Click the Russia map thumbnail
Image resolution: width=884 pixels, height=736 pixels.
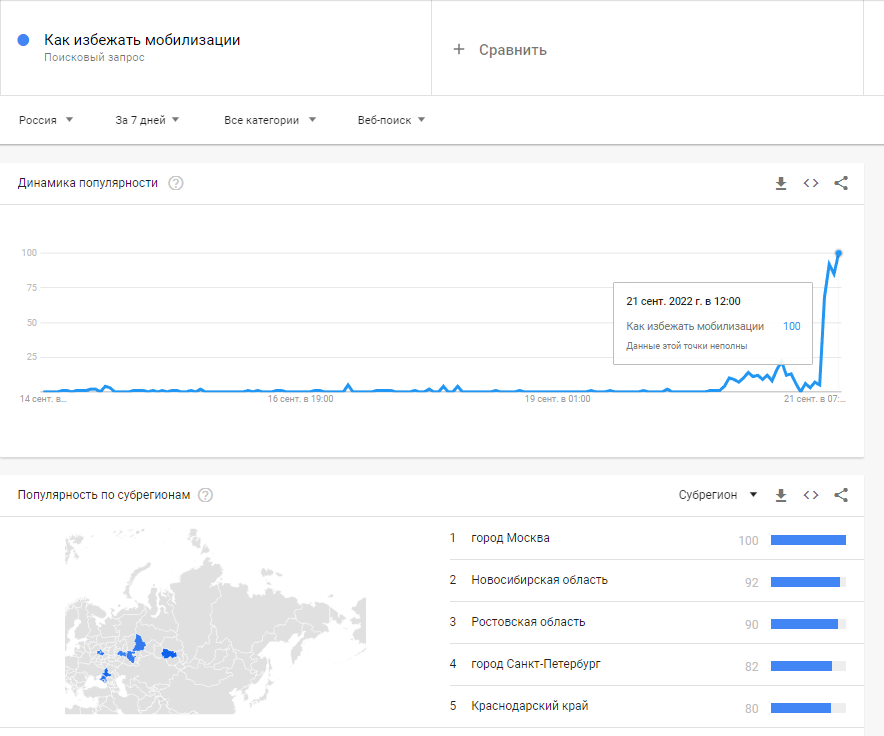[215, 620]
